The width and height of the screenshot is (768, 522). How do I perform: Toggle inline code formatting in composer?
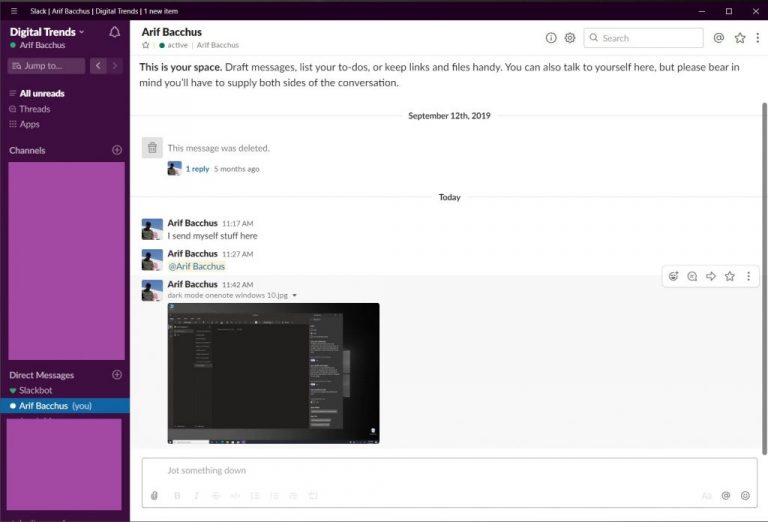[235, 496]
